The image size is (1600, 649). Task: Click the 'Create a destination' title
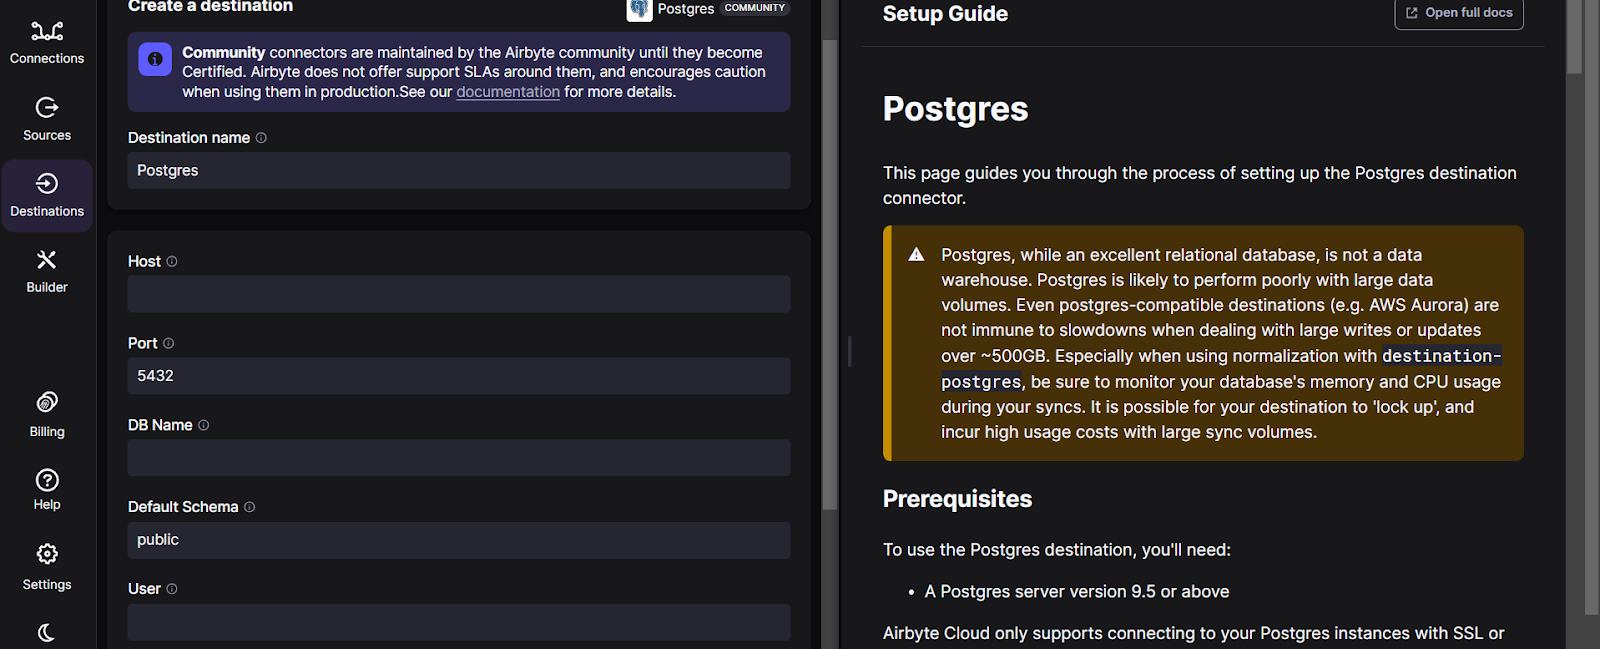[210, 7]
